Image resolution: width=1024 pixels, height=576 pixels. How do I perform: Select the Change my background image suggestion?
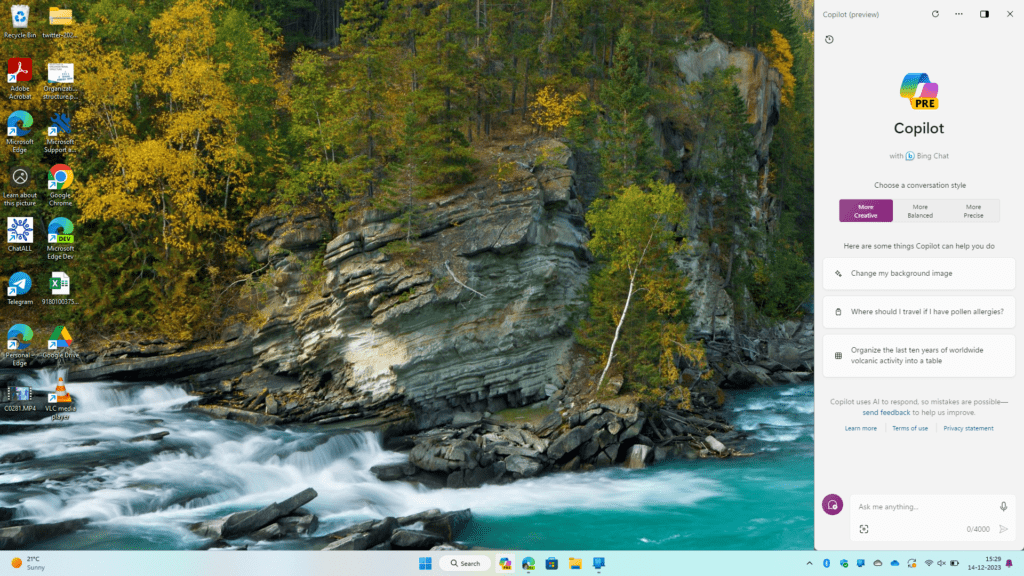(x=918, y=273)
